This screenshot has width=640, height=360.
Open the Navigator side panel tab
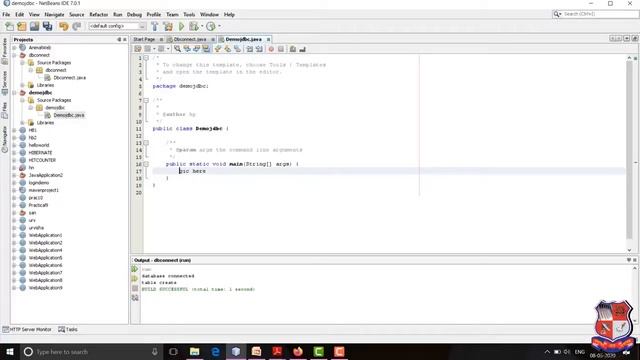point(4,139)
